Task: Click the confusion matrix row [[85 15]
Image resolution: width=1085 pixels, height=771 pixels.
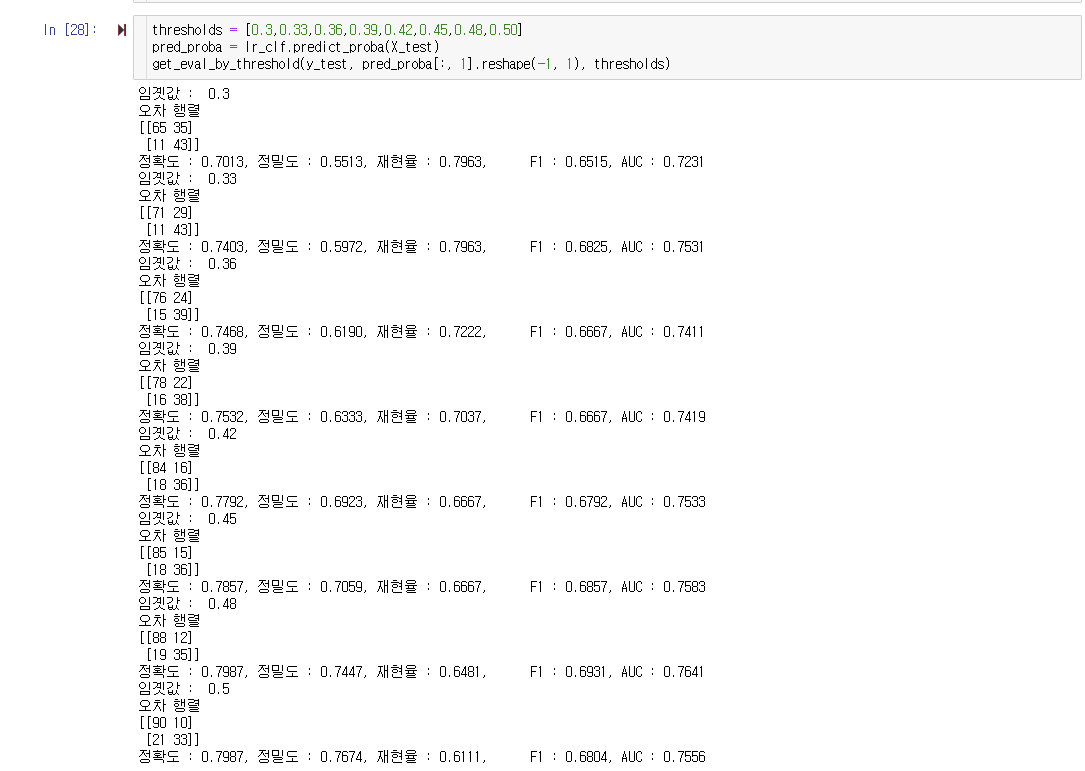Action: tap(166, 553)
